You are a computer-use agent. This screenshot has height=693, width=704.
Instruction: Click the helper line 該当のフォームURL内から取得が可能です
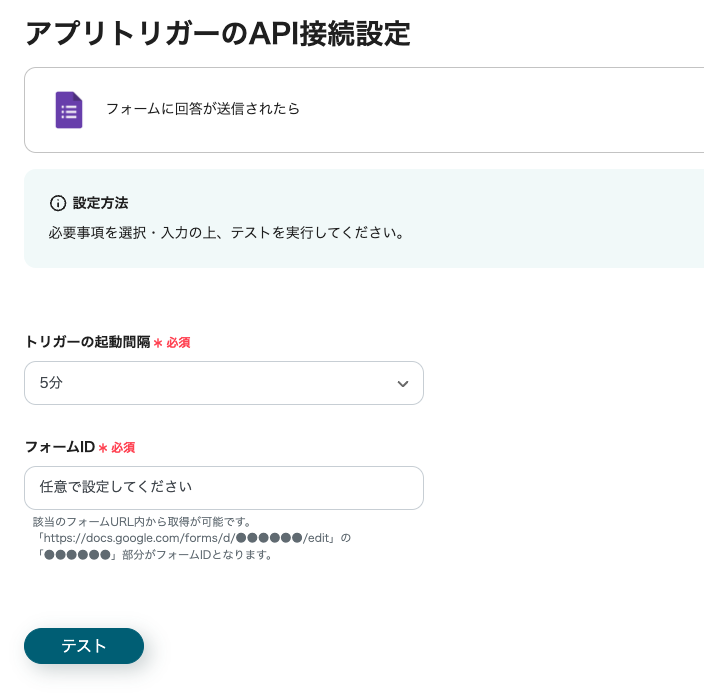point(142,522)
